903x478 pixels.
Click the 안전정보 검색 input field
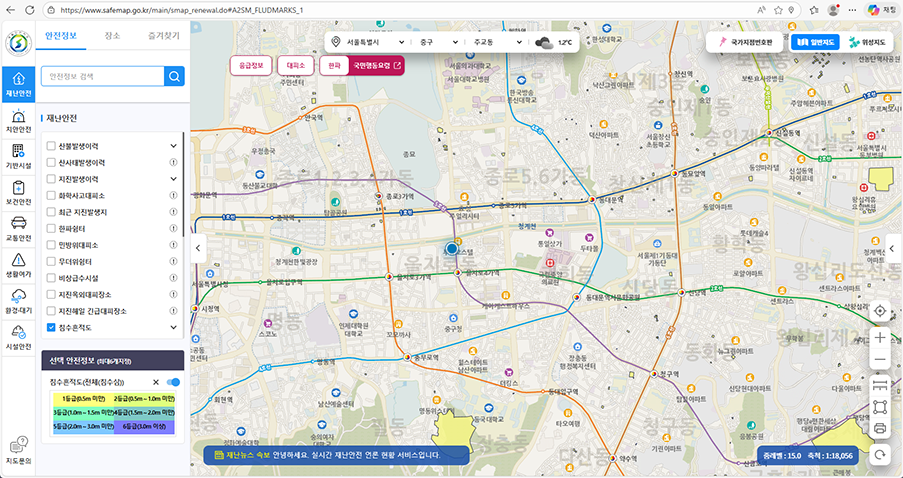(x=102, y=75)
